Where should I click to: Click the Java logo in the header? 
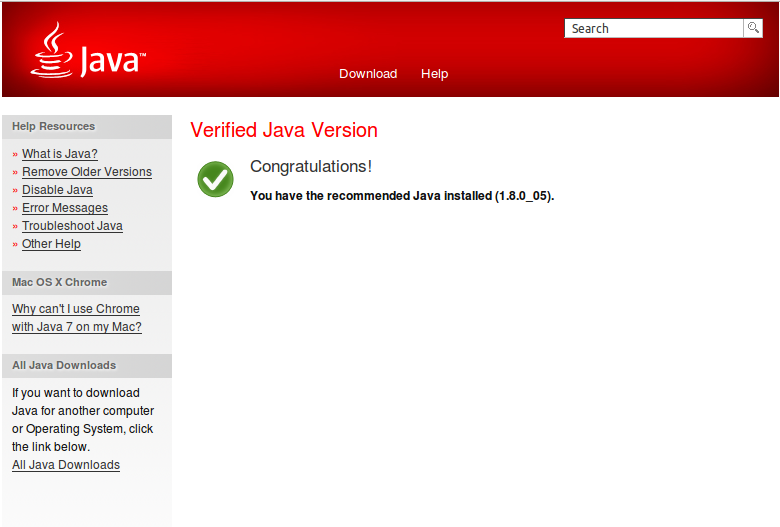pyautogui.click(x=89, y=50)
